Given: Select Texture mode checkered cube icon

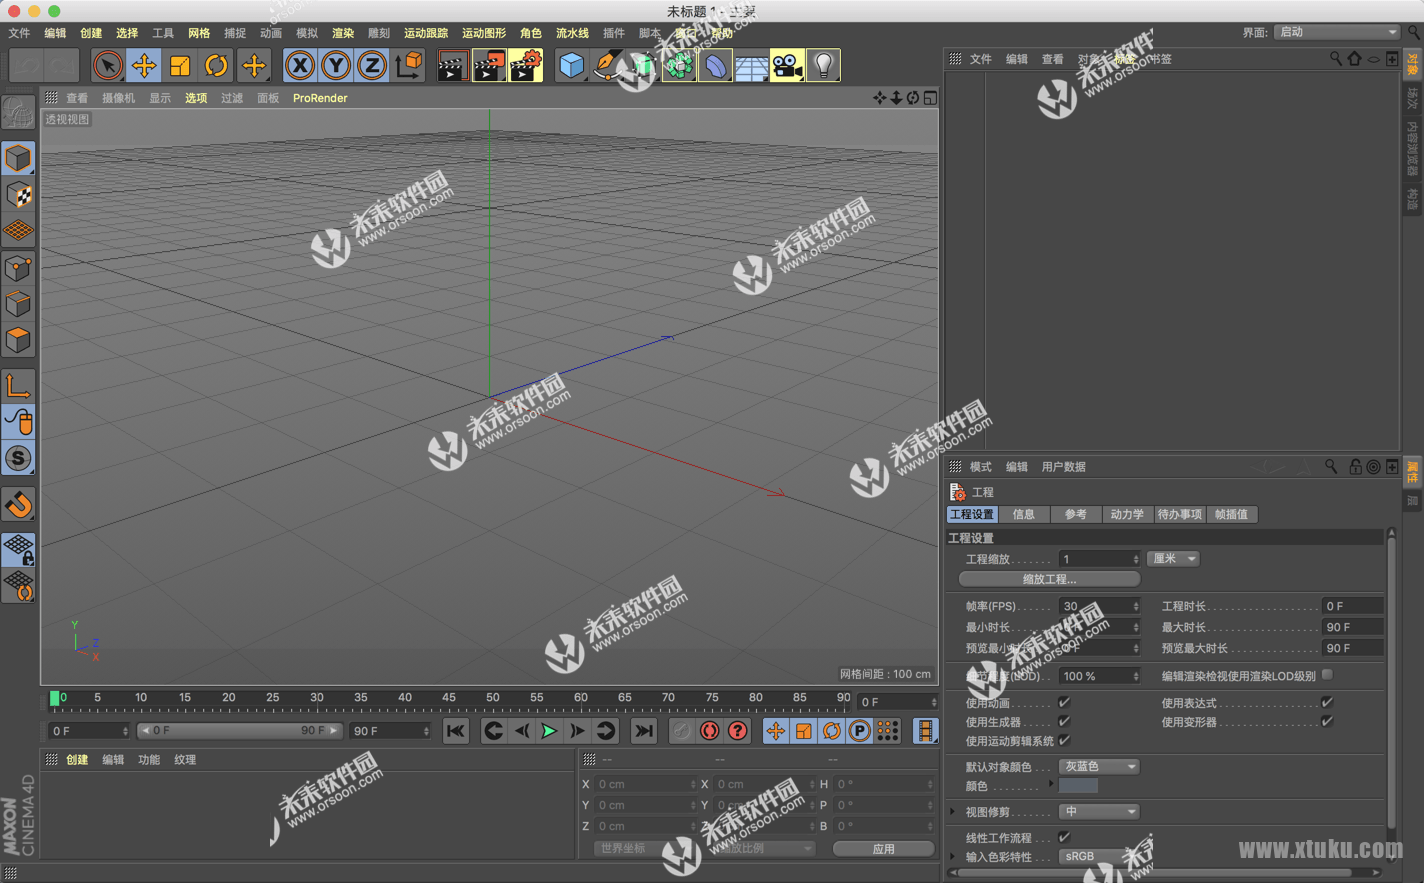Looking at the screenshot, I should pyautogui.click(x=18, y=194).
